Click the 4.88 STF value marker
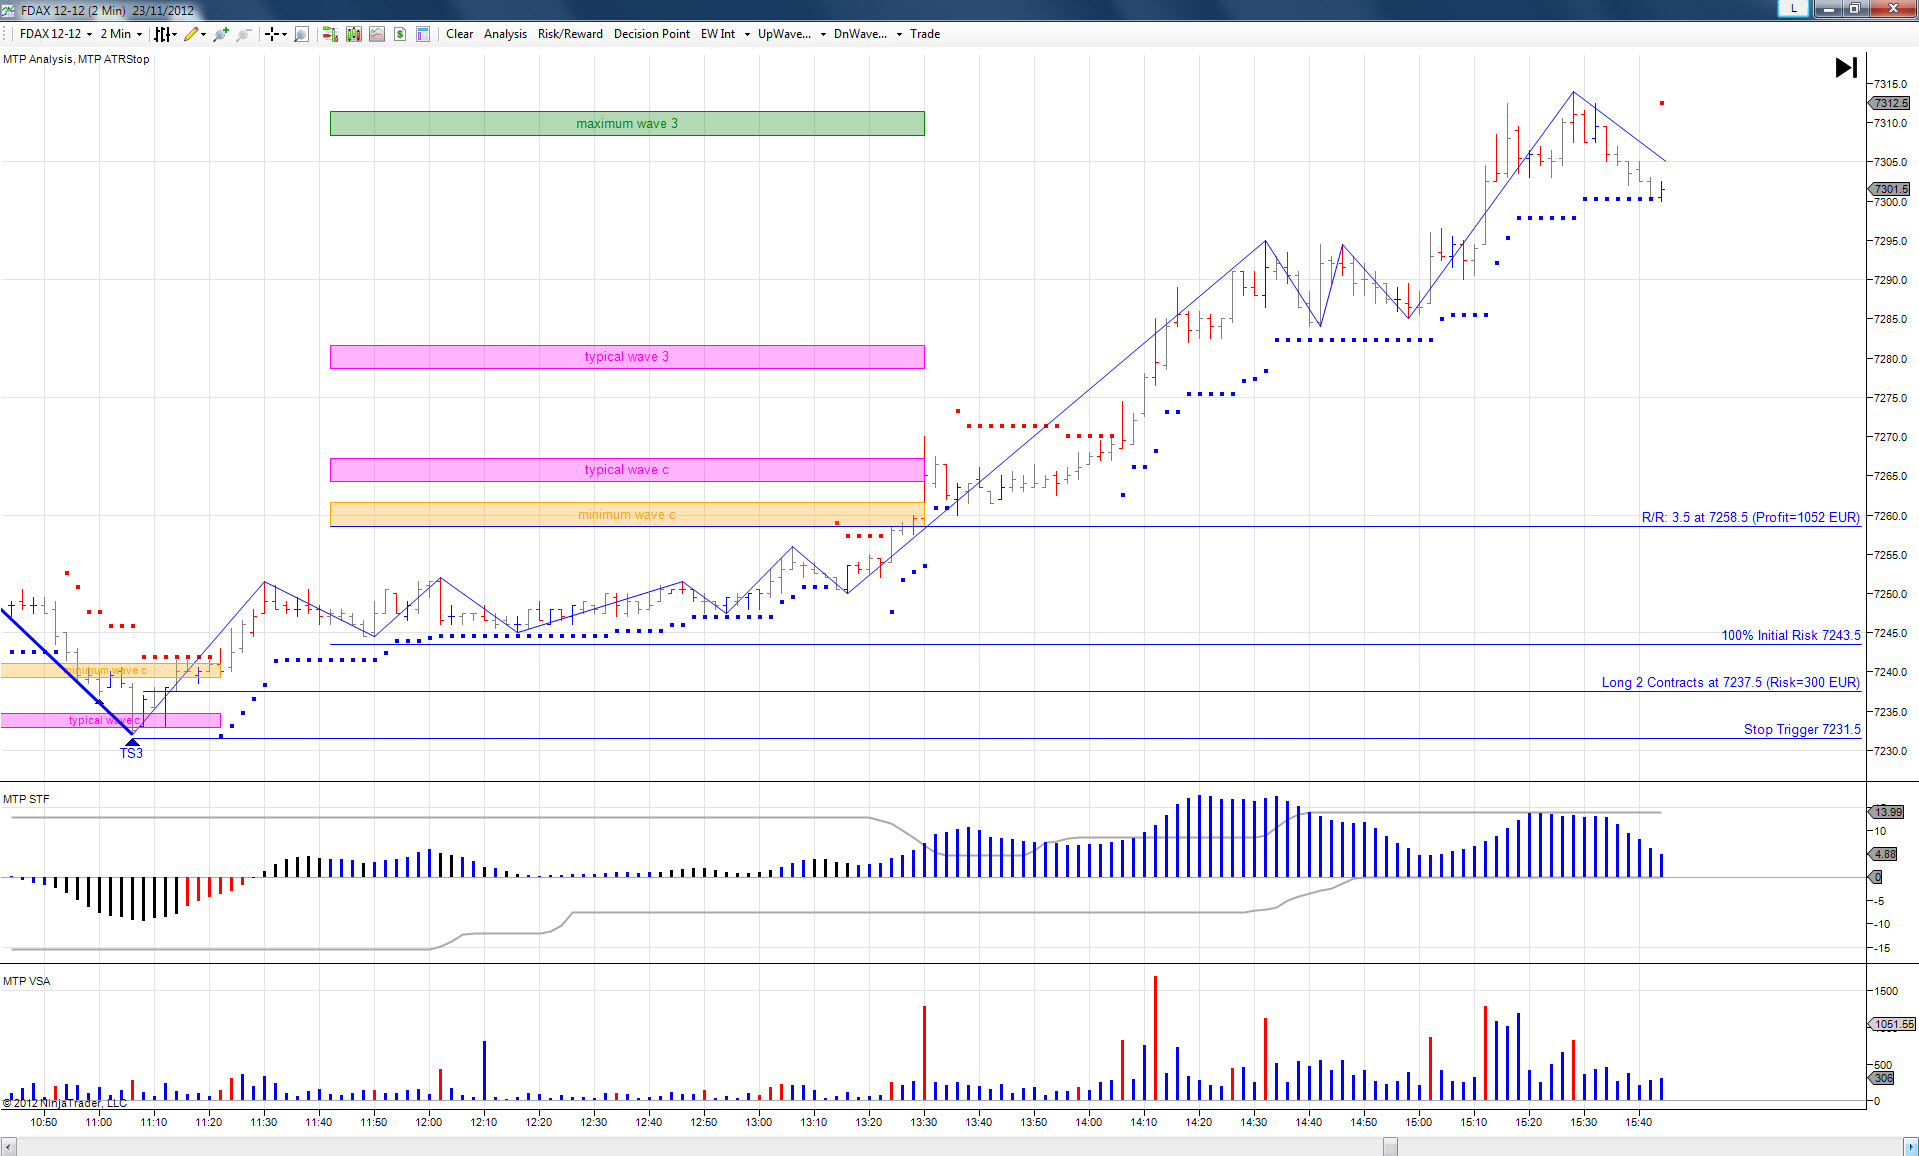 pos(1883,854)
